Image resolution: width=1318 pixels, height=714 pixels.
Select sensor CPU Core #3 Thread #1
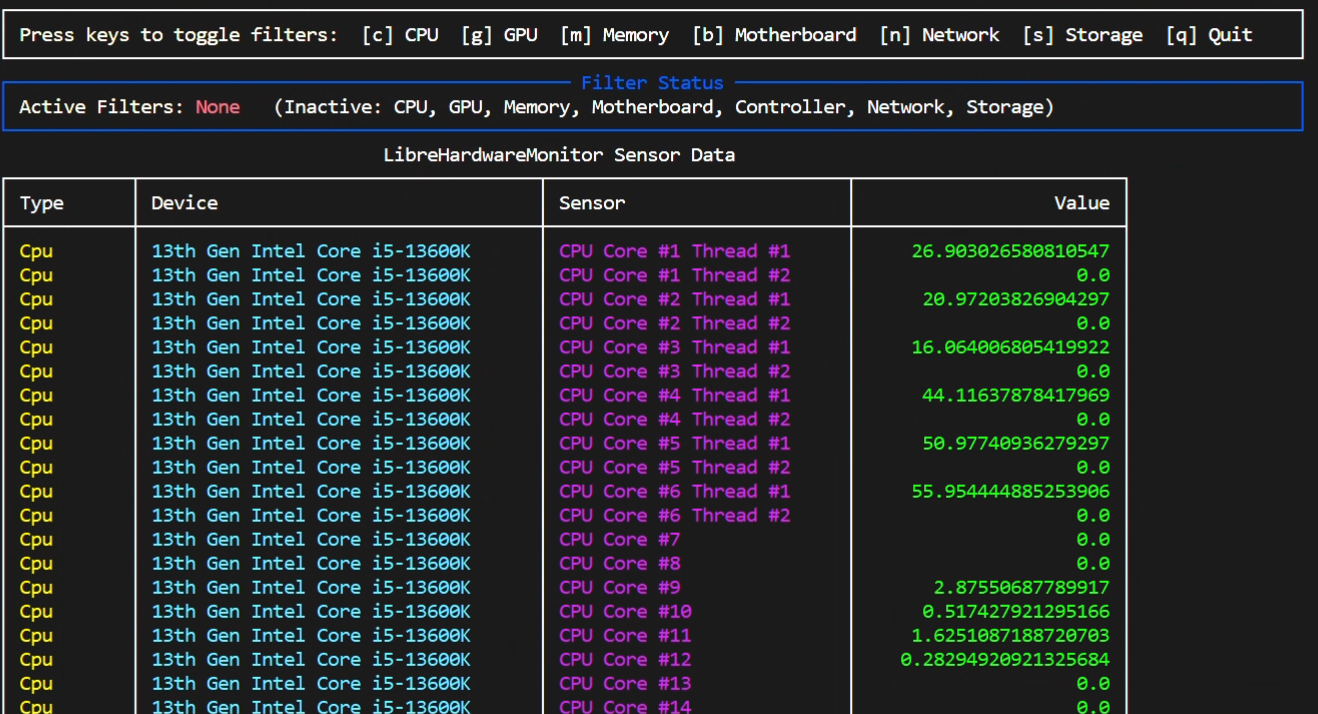tap(675, 347)
